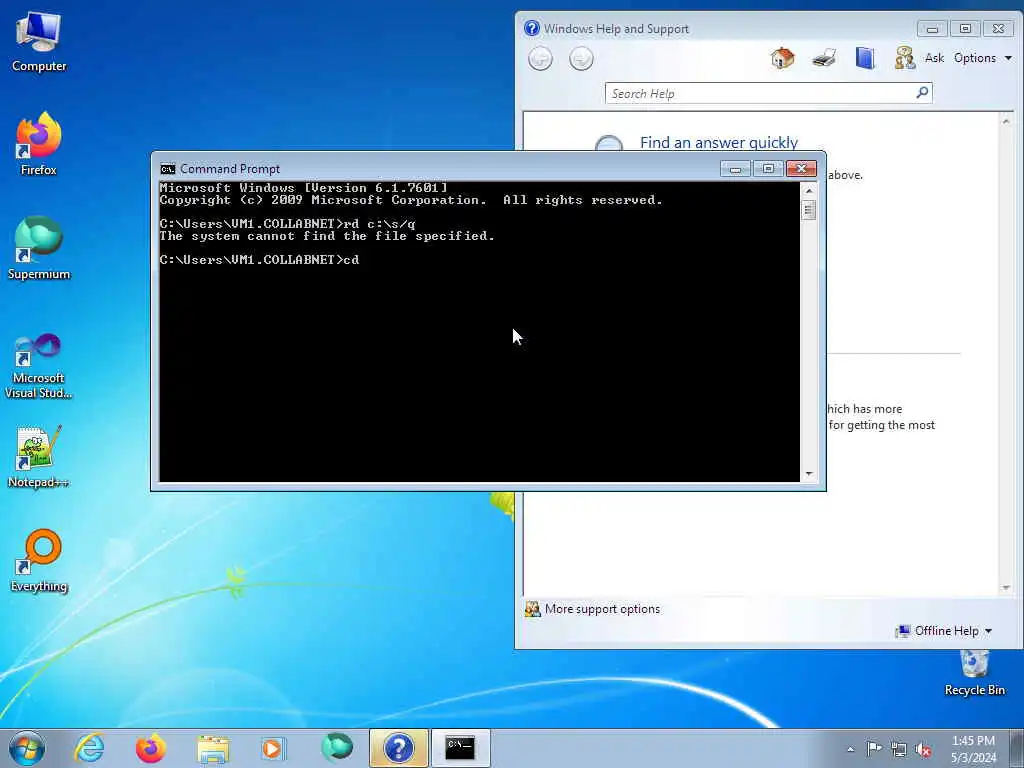Open Browse Help book icon
This screenshot has height=768, width=1024.
(865, 58)
